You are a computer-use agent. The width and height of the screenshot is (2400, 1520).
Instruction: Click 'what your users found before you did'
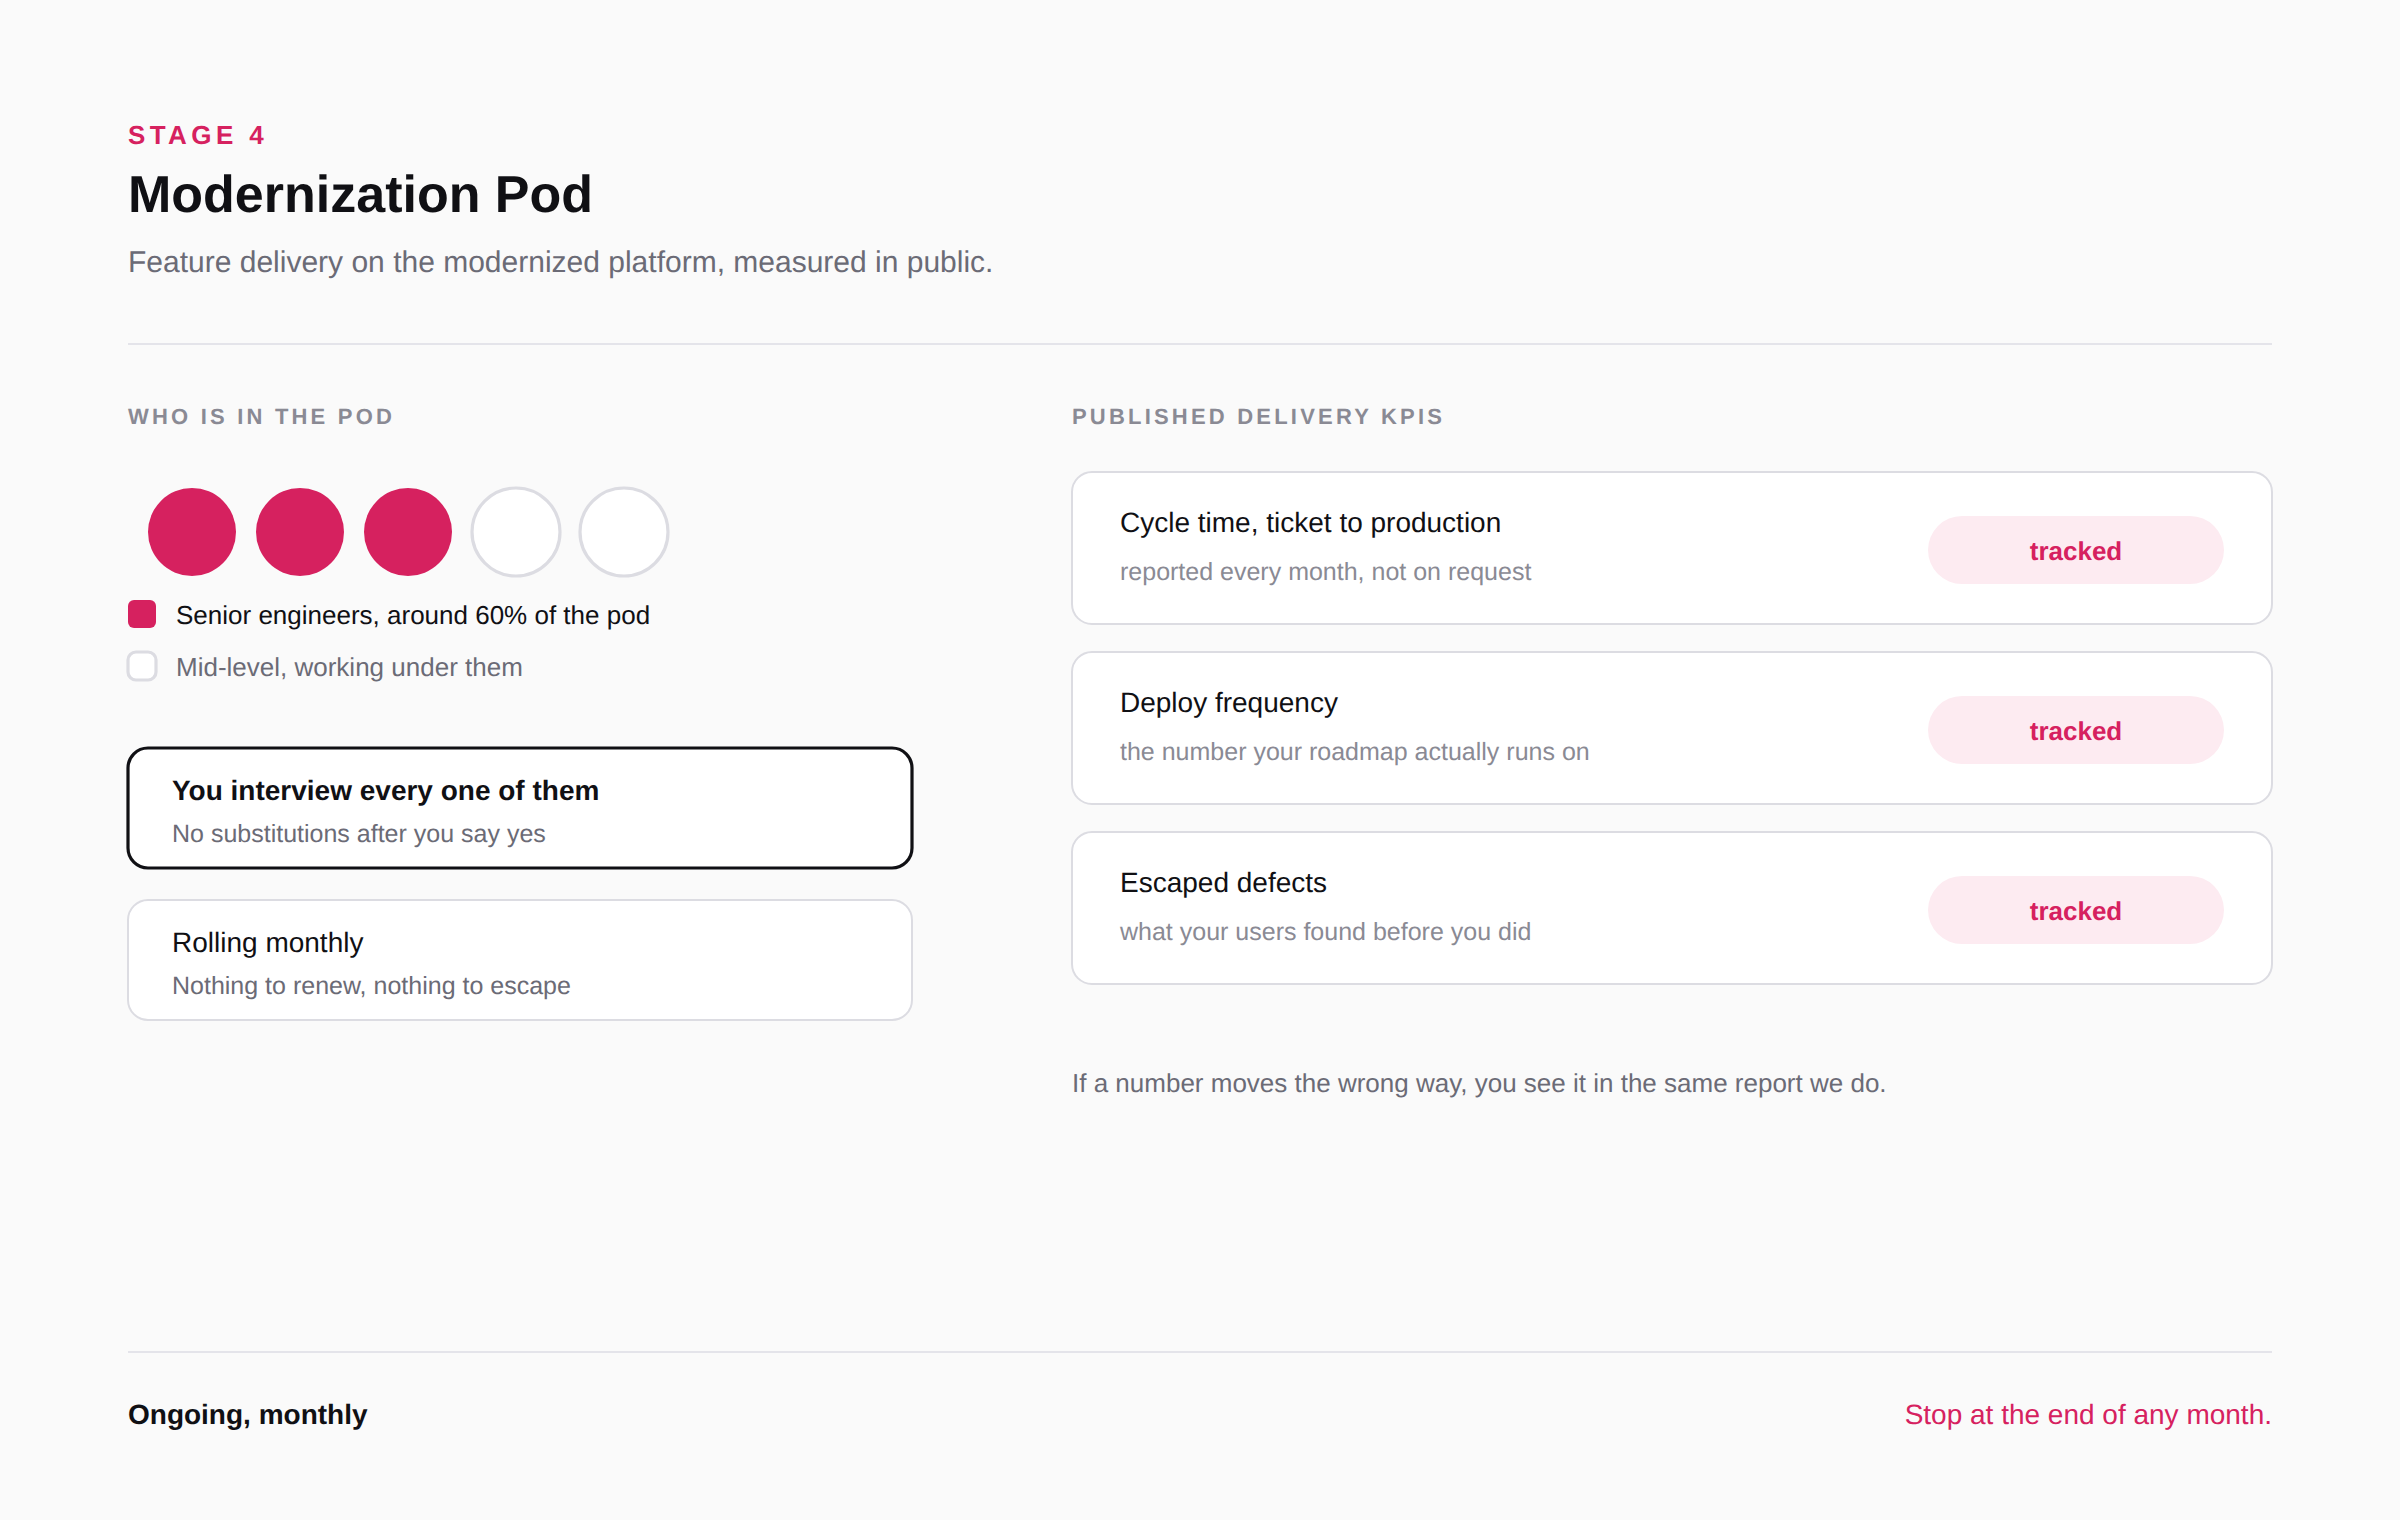1325,932
